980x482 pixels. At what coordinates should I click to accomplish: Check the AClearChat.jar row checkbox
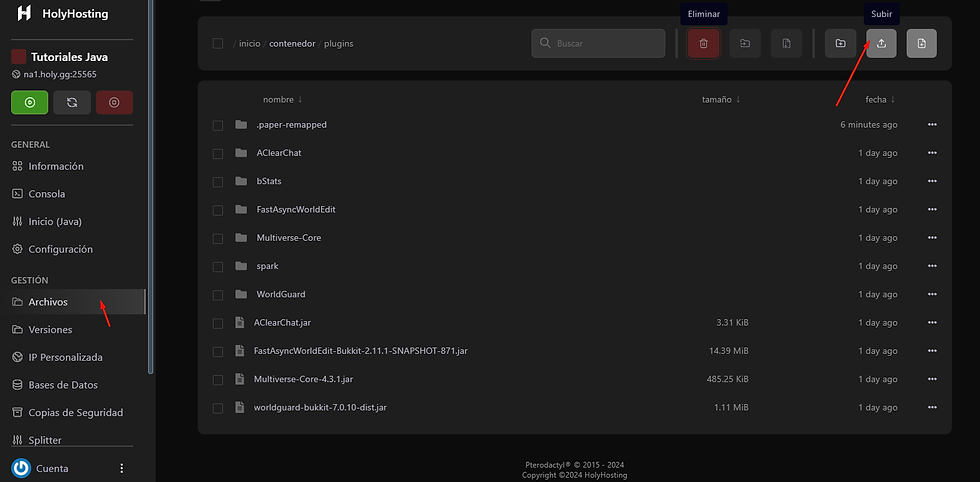point(218,323)
